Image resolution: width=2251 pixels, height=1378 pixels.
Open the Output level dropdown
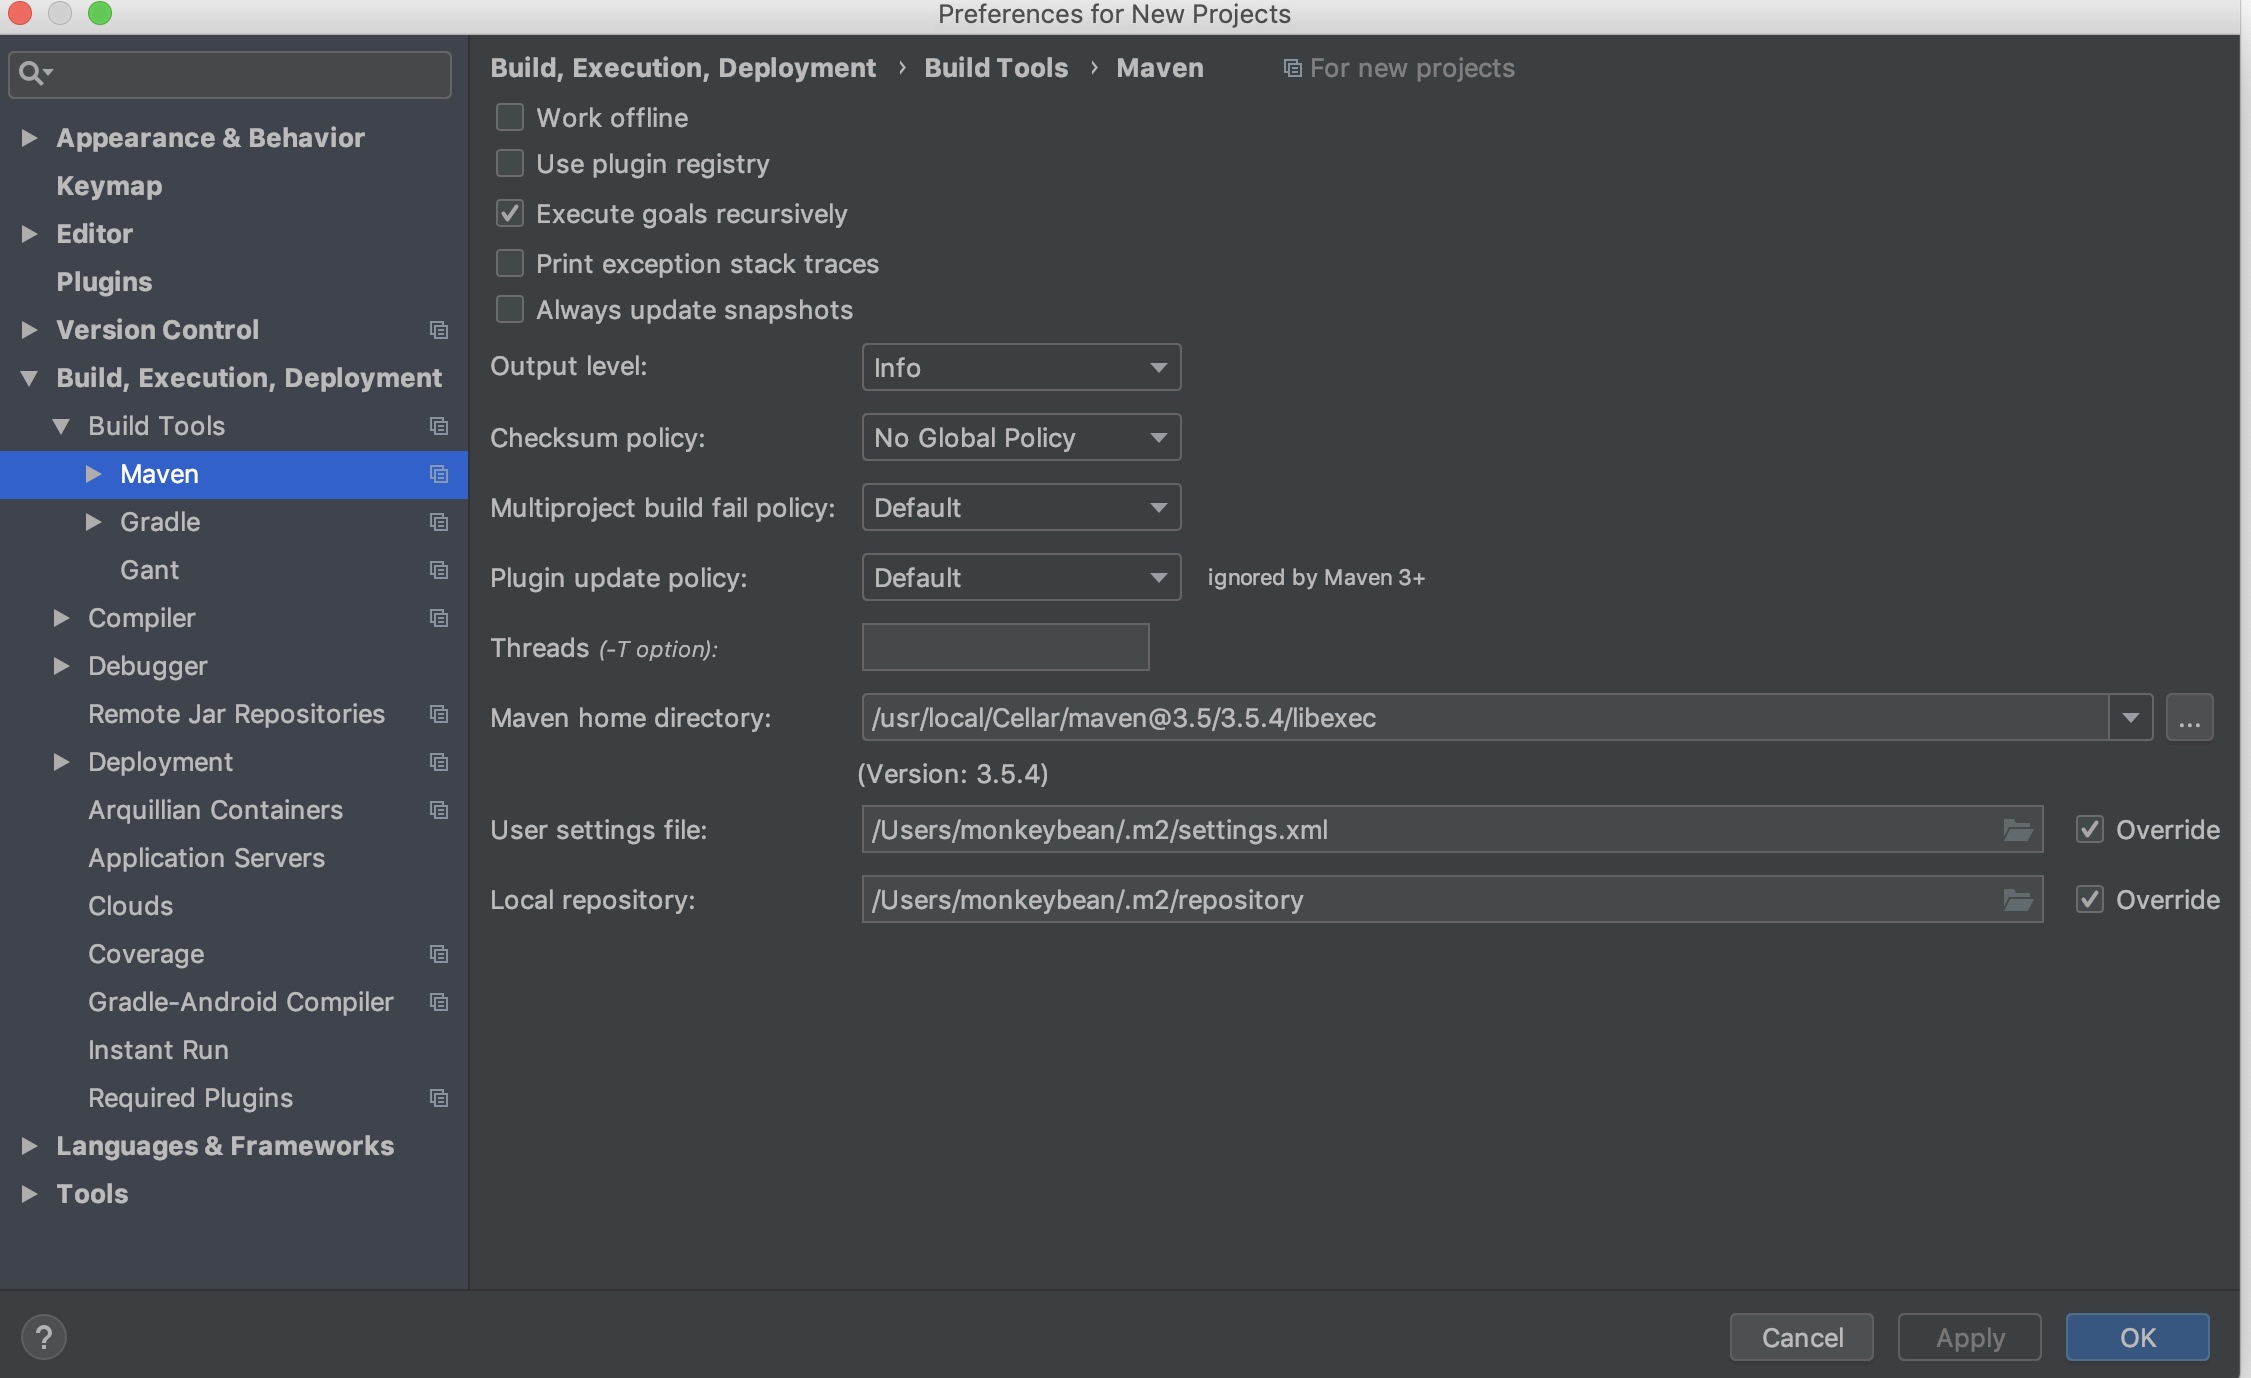(x=1021, y=367)
